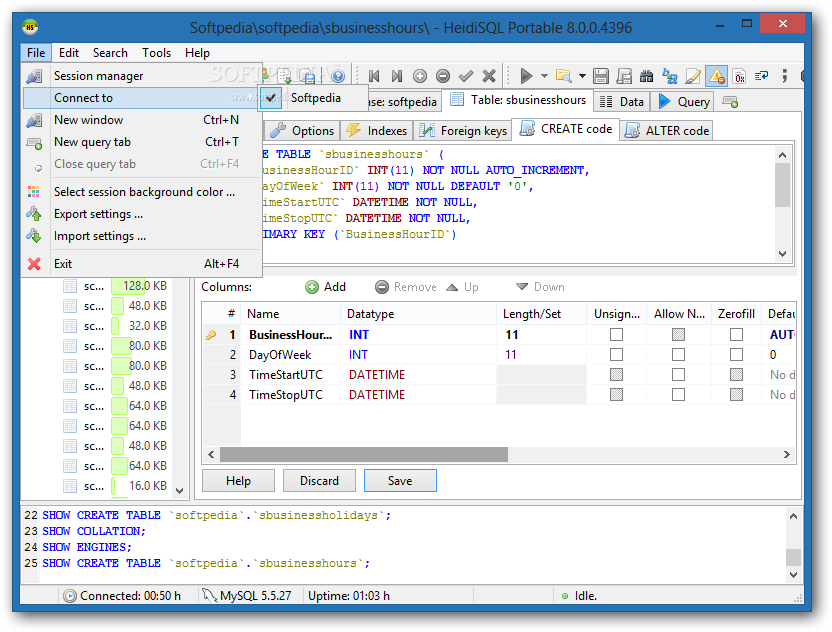Toggle the stop on errors warning icon
The image size is (832, 632).
pos(716,76)
